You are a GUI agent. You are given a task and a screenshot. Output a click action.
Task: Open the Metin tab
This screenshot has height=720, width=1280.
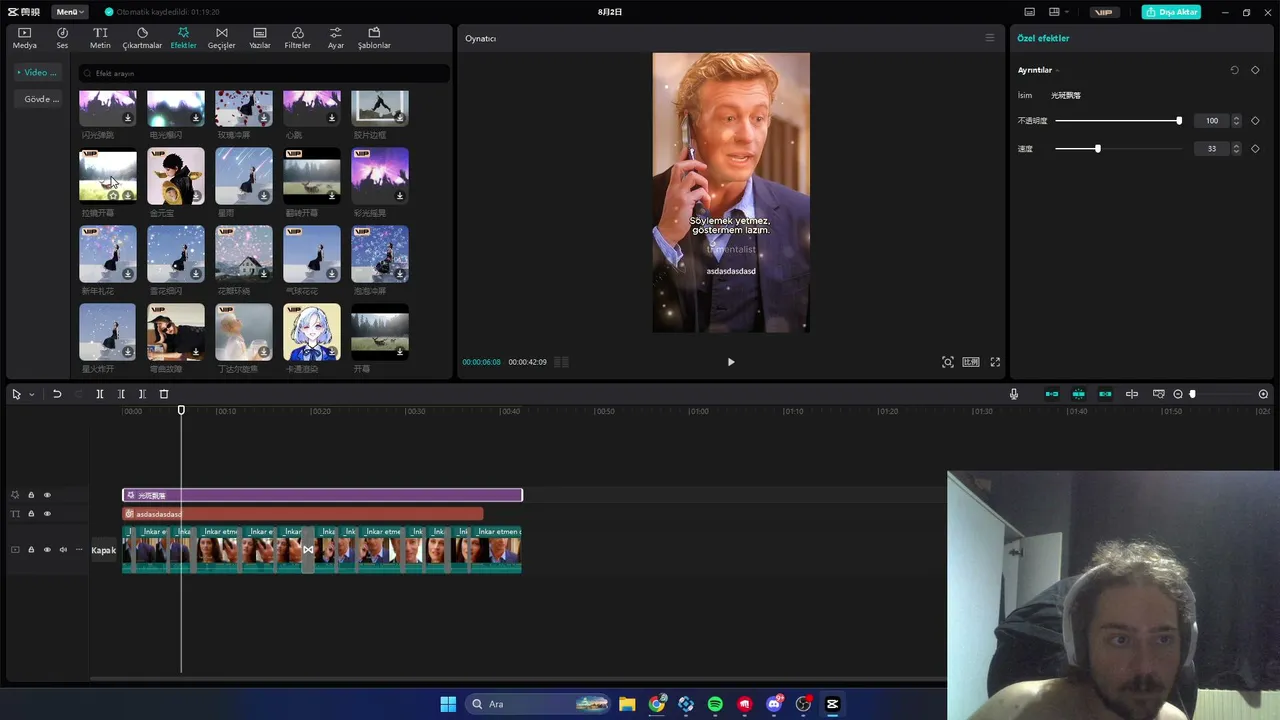point(100,38)
